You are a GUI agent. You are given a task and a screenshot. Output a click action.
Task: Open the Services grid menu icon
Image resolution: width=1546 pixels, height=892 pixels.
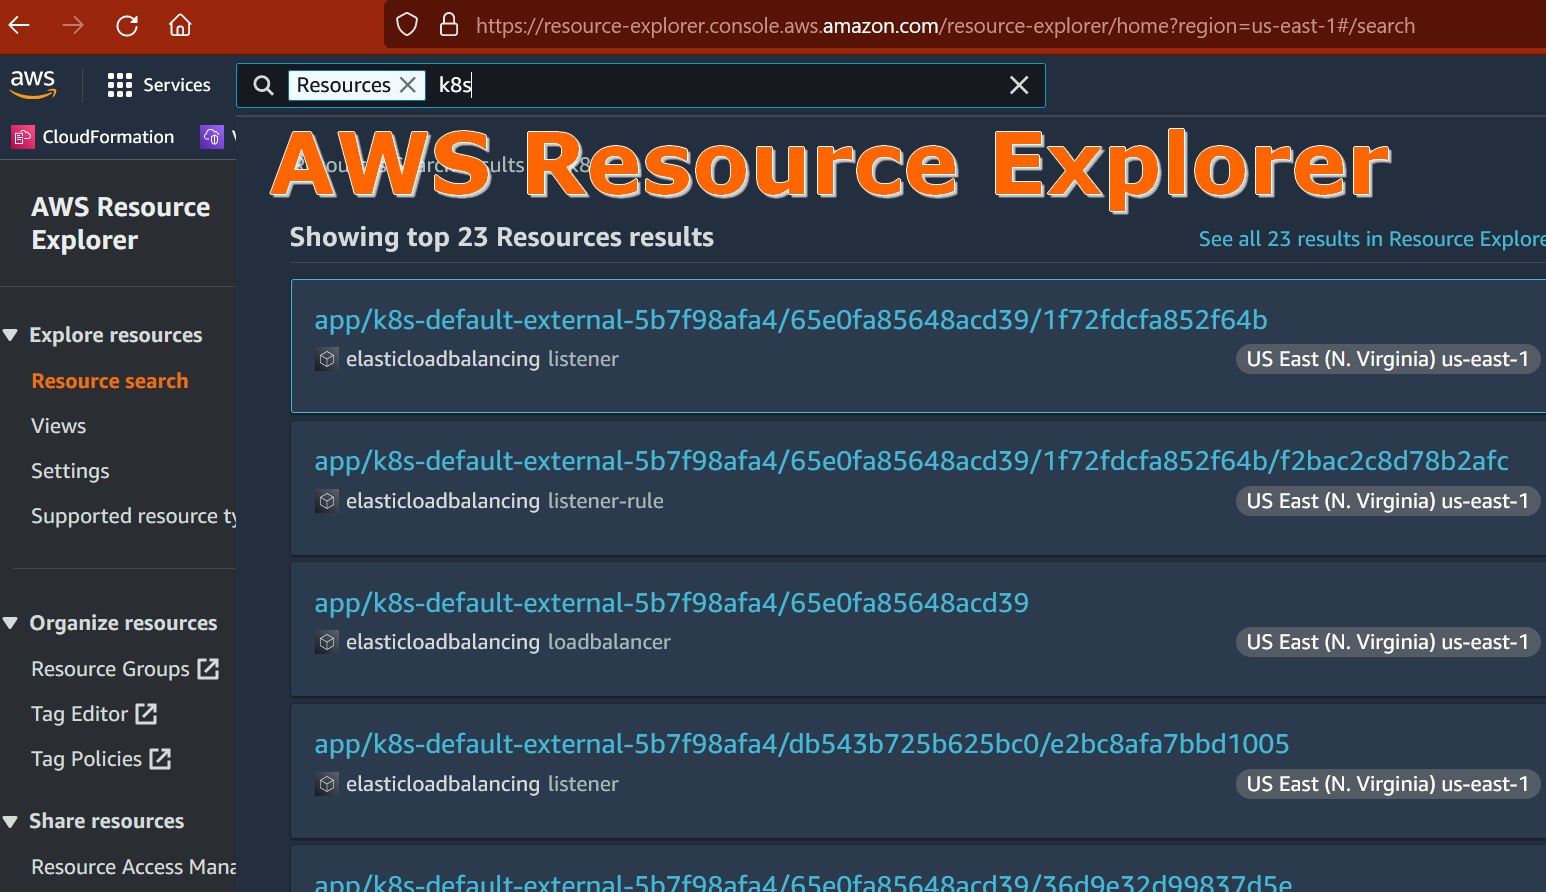tap(120, 85)
